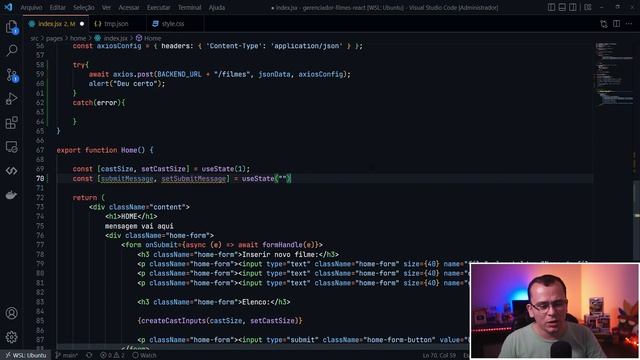Click the webcam video overlay
Viewport: 640px width, 360px height.
coord(555,311)
